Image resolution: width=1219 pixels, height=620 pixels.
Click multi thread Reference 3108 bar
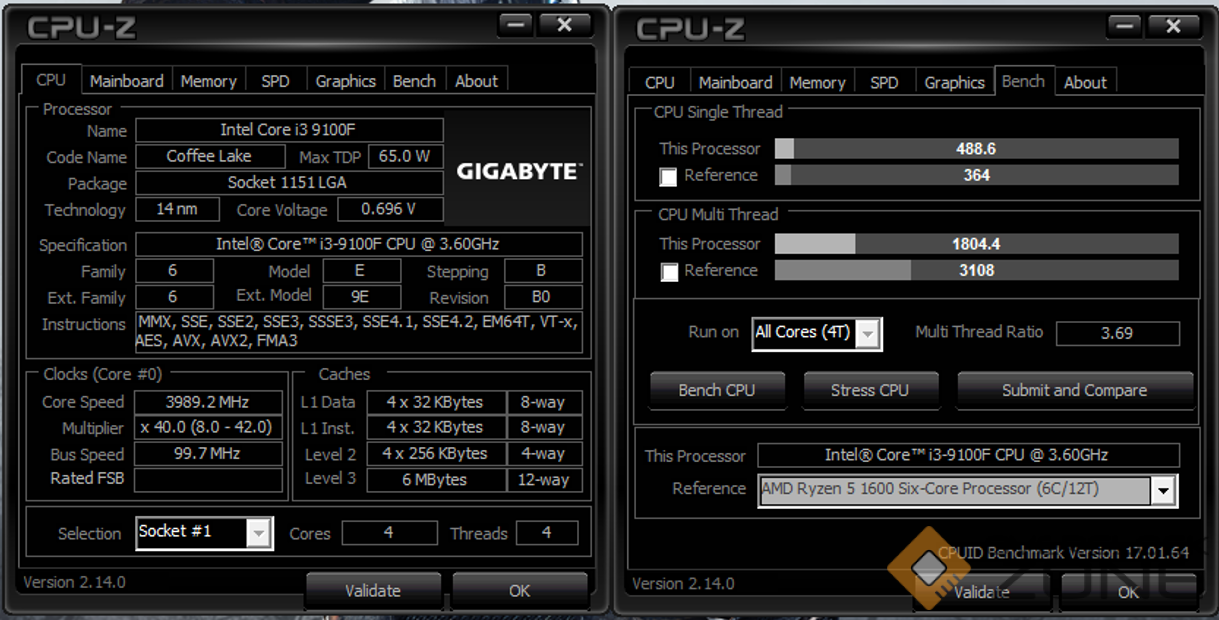pos(977,270)
